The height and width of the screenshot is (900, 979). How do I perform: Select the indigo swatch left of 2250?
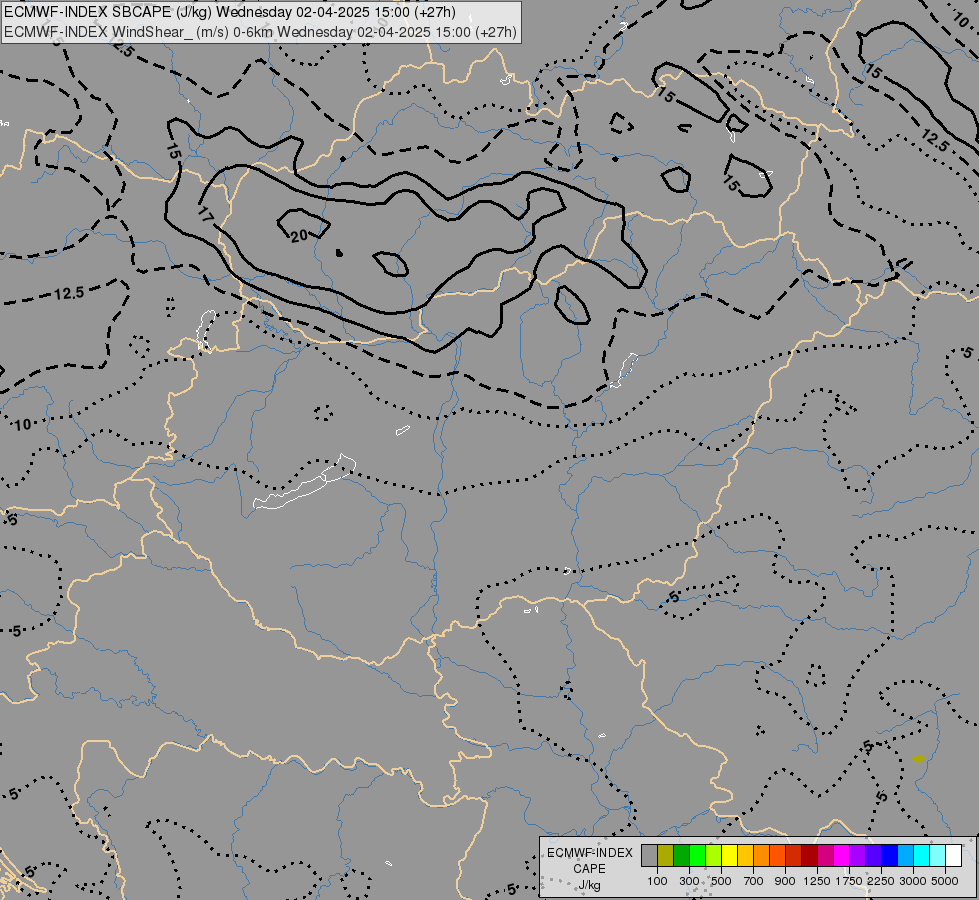[x=873, y=856]
